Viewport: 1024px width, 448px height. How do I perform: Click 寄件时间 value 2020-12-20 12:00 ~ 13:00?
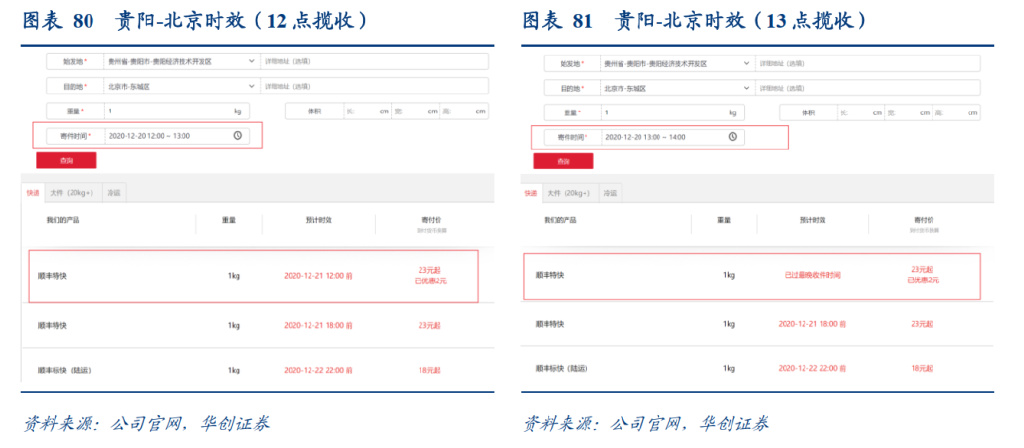coord(149,136)
